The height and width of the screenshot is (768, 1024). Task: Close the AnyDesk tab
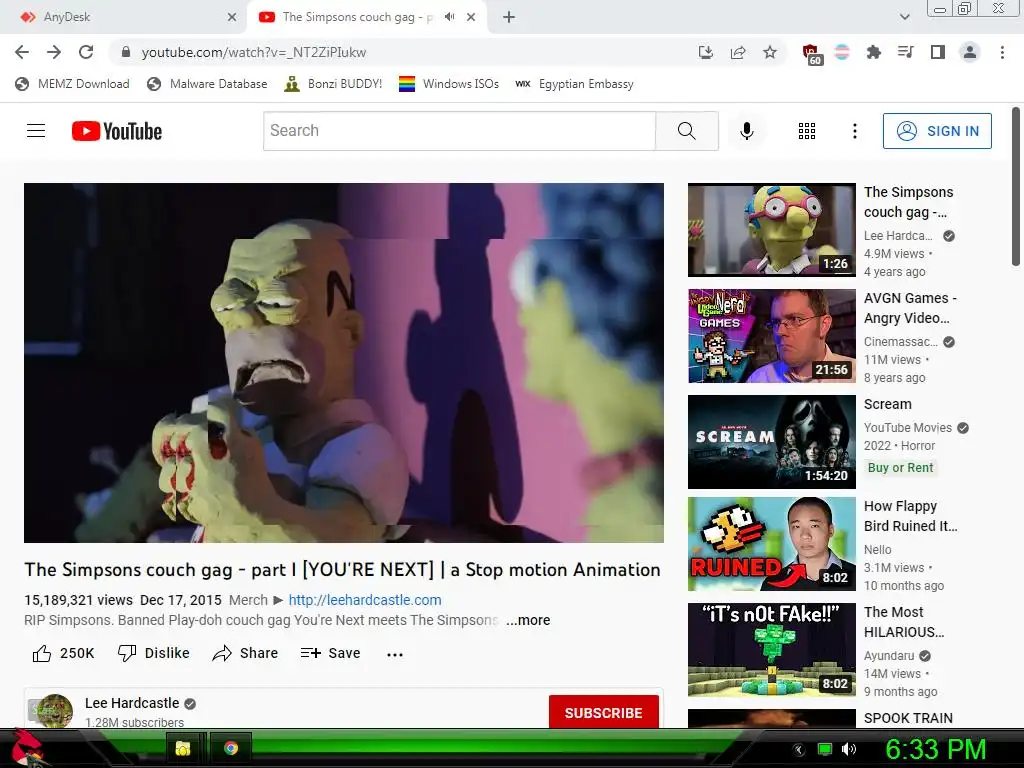(232, 17)
